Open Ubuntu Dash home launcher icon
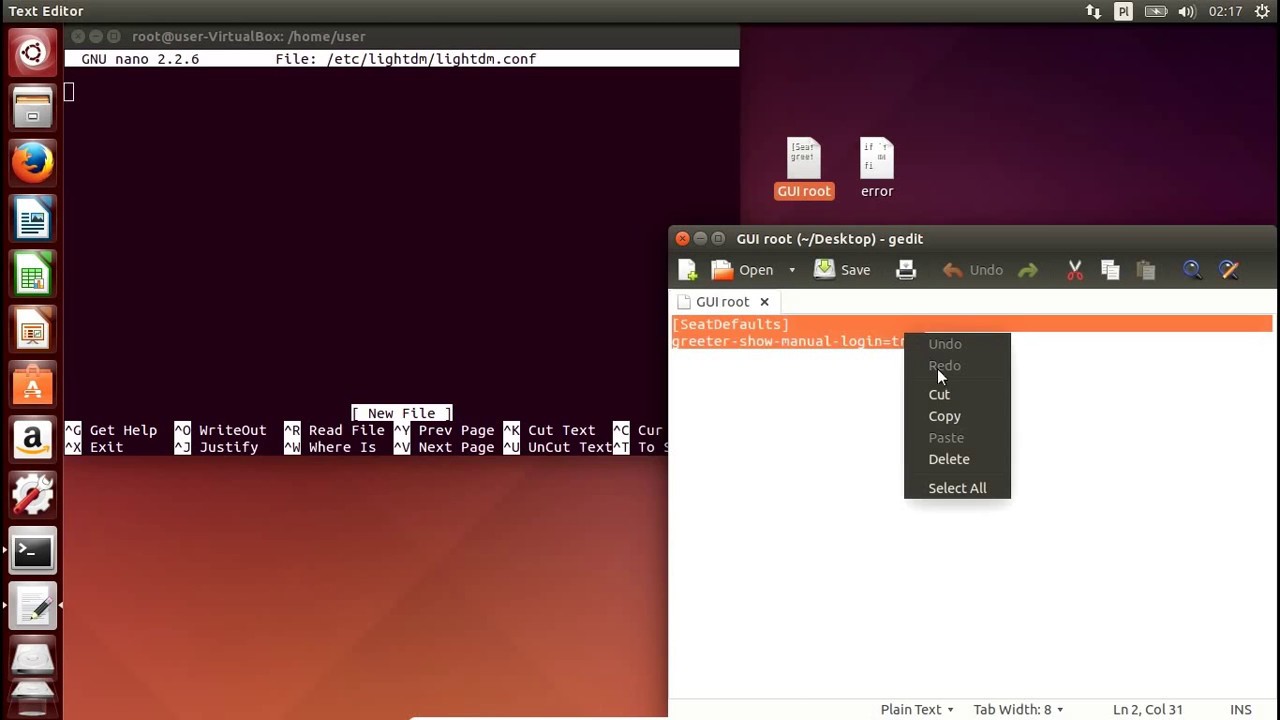This screenshot has height=720, width=1280. [x=32, y=52]
